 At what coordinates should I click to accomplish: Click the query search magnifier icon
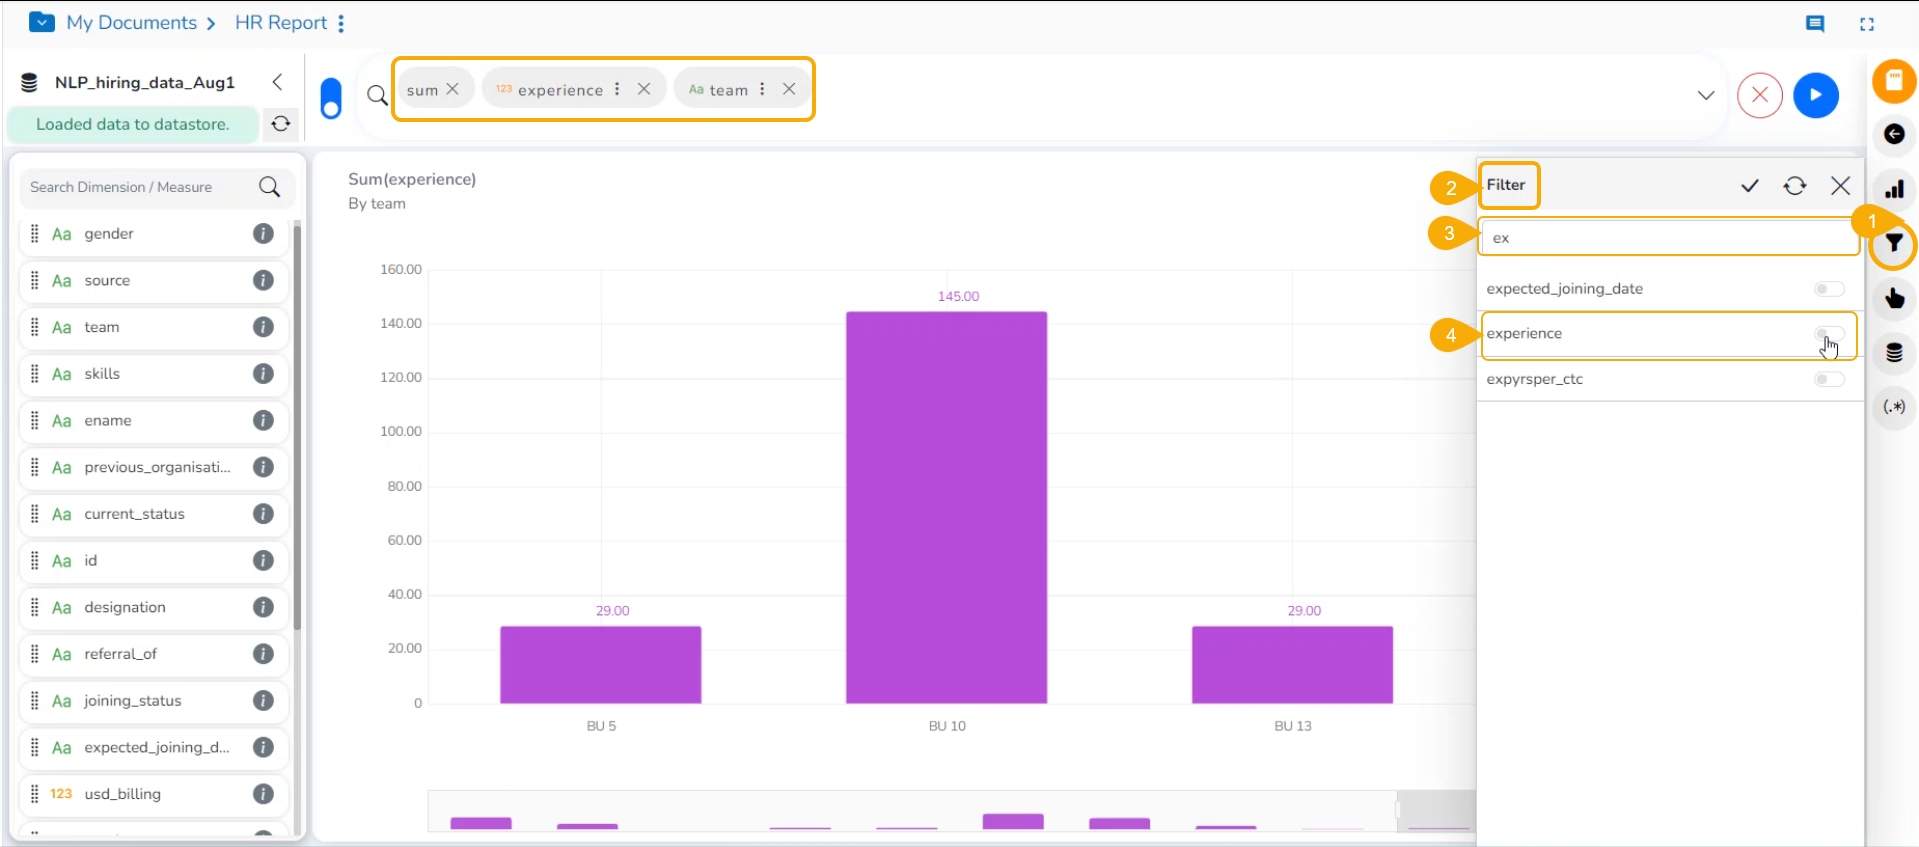click(x=377, y=95)
